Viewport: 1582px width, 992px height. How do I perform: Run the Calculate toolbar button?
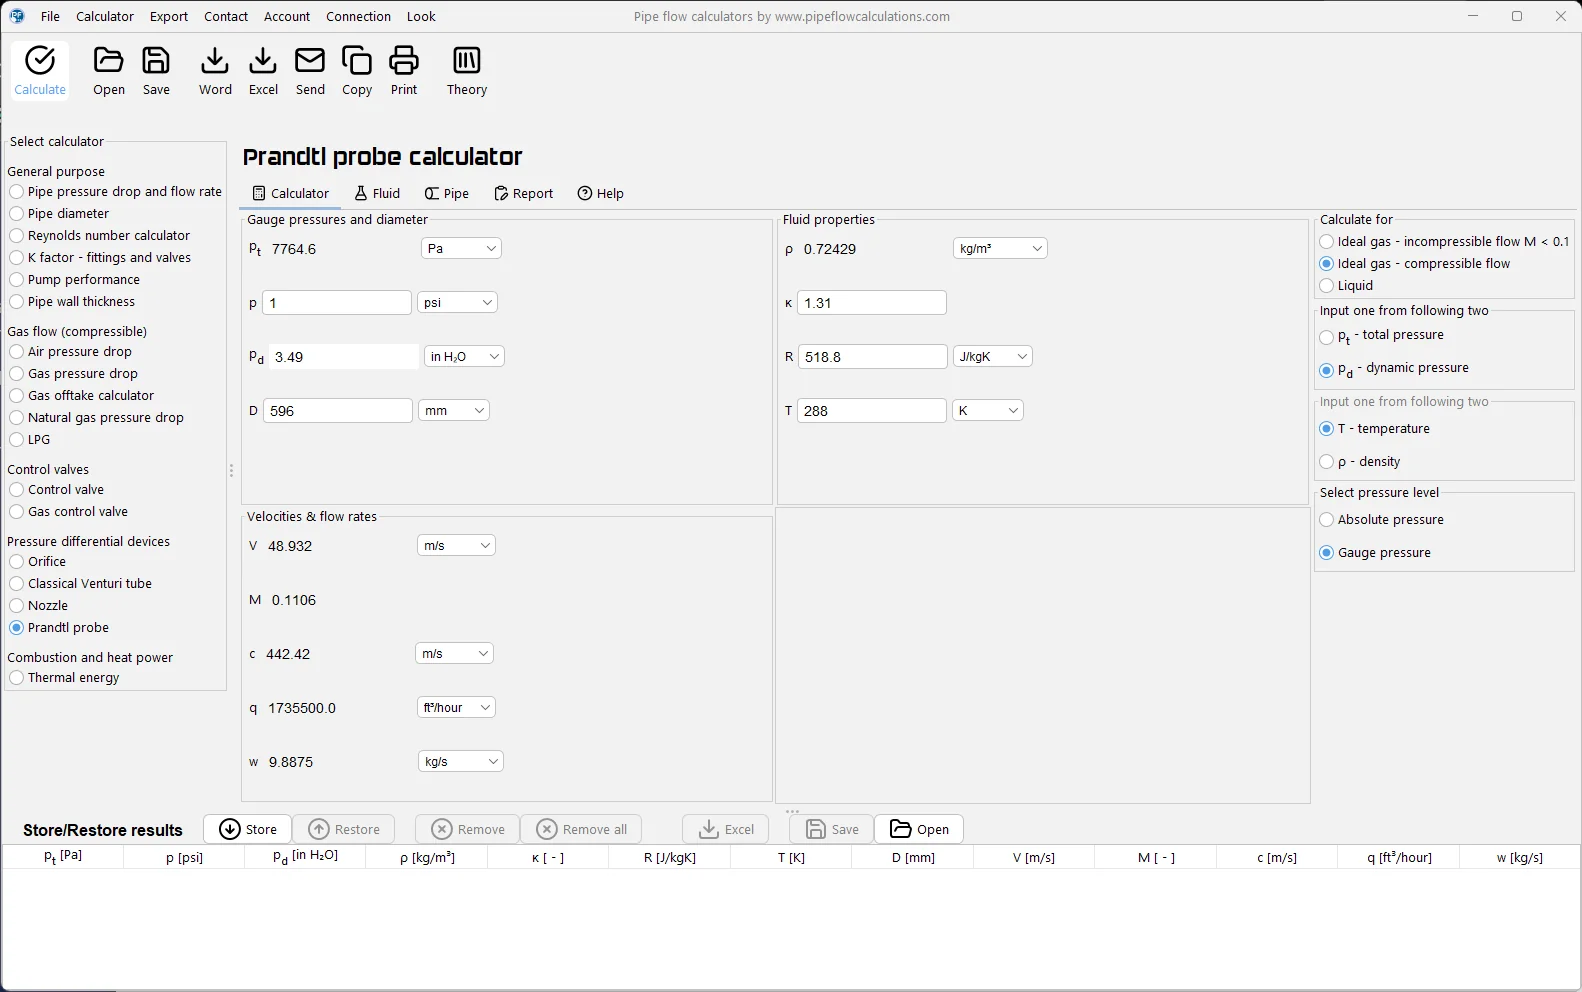40,71
